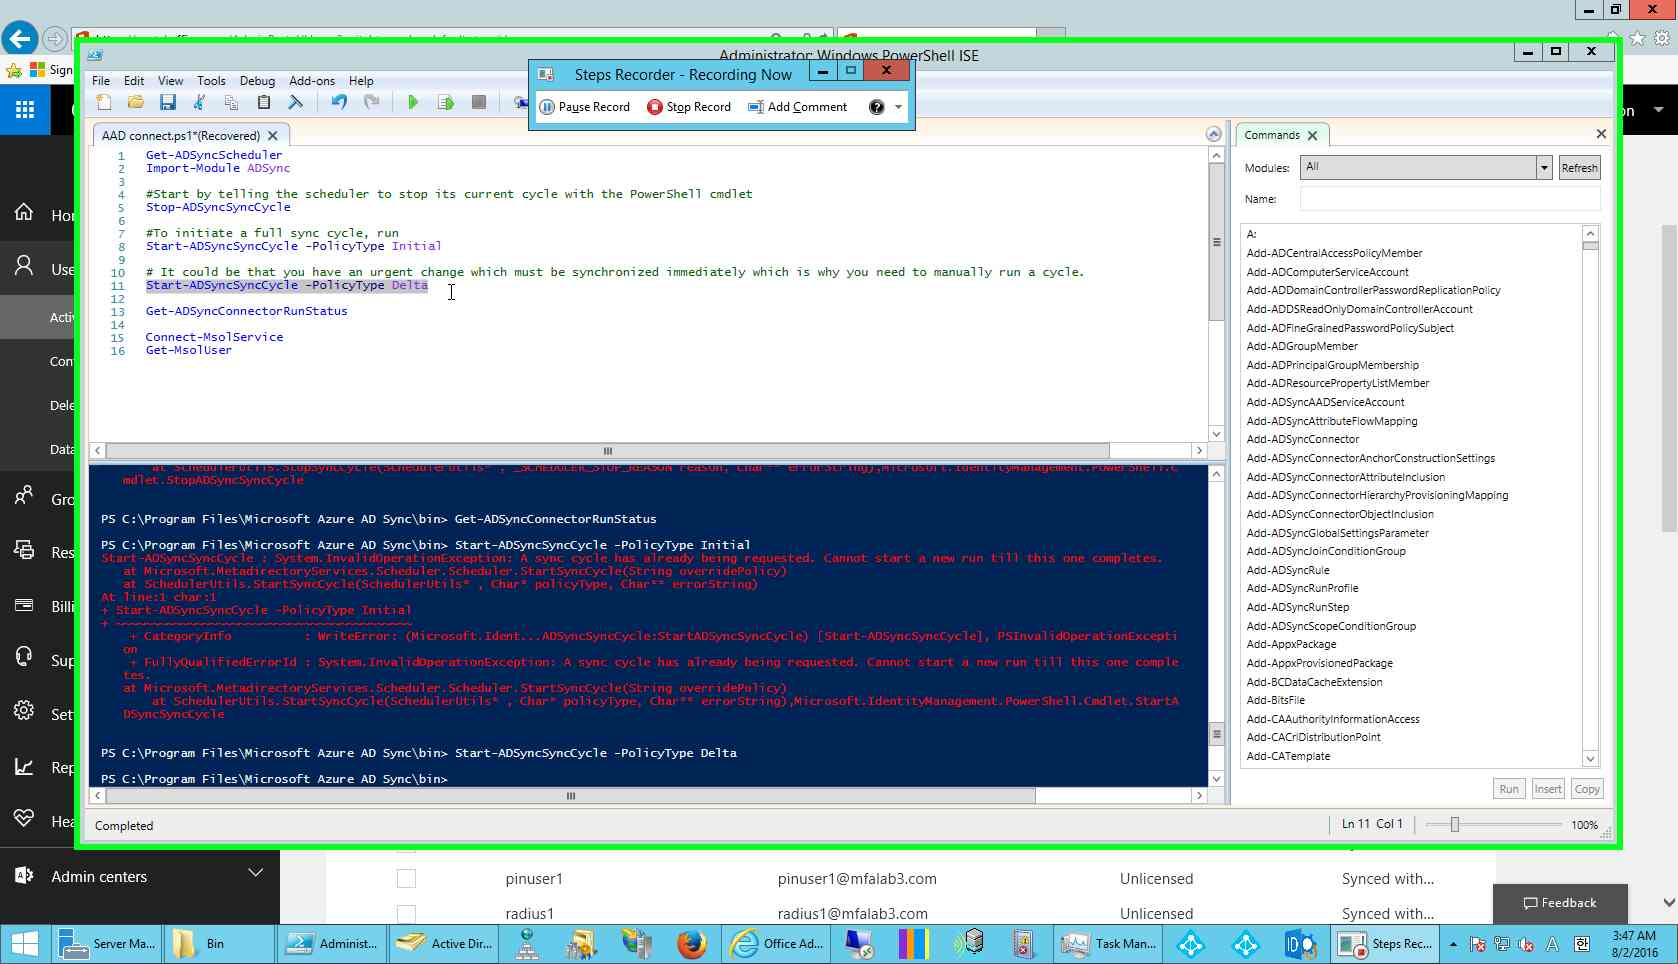Close the Commands add-on pane
1678x964 pixels.
click(1601, 134)
